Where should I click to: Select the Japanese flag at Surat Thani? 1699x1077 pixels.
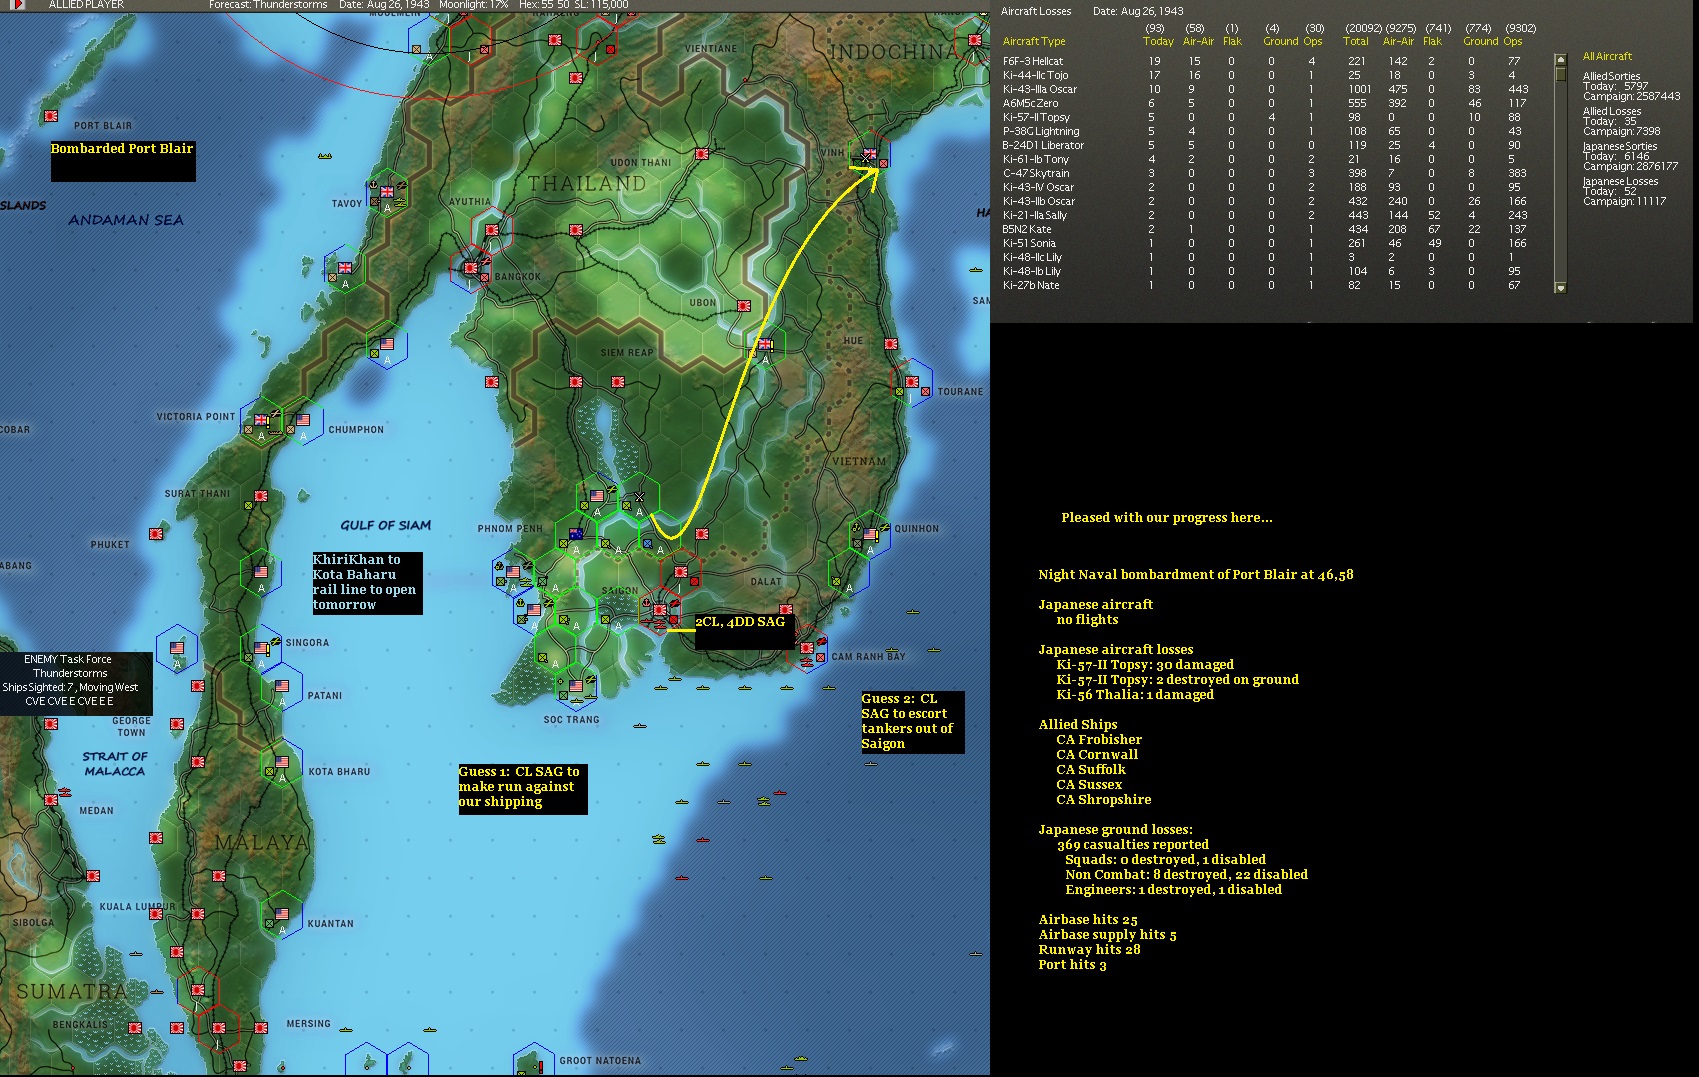[261, 496]
